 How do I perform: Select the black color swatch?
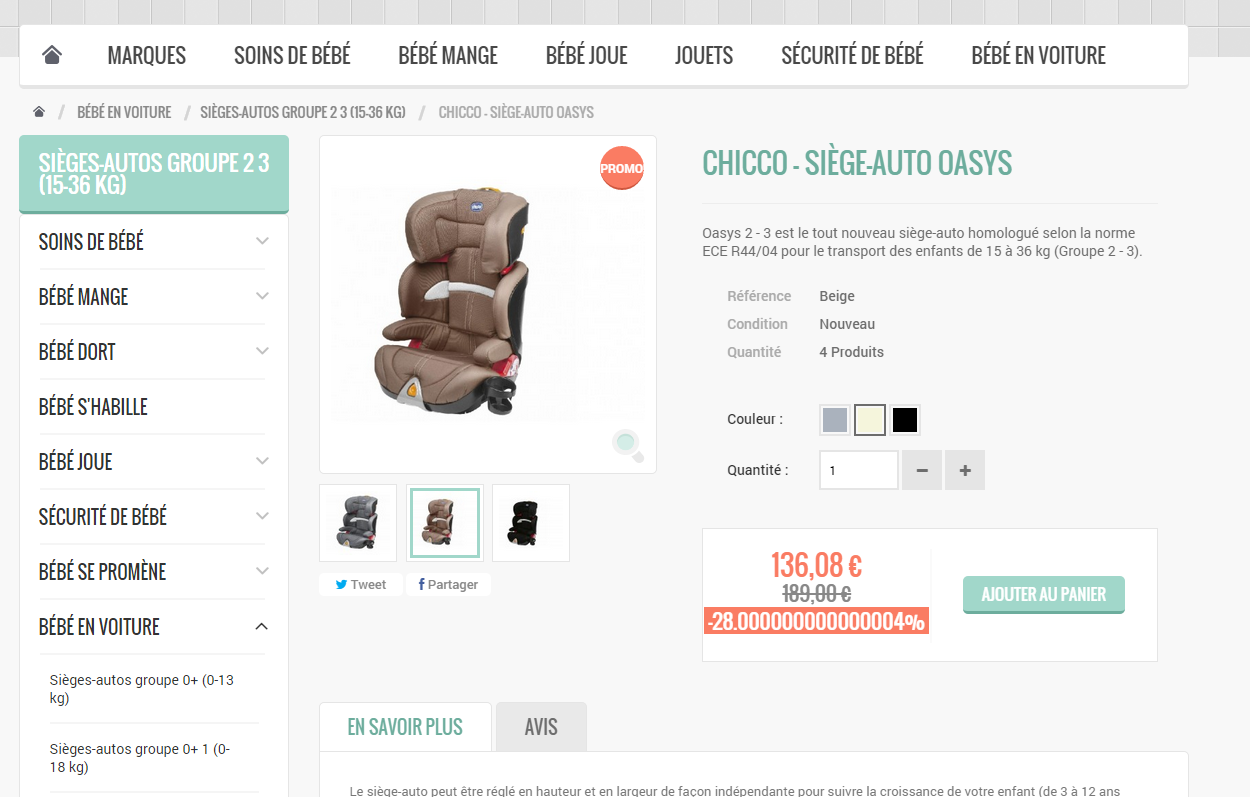pyautogui.click(x=905, y=420)
